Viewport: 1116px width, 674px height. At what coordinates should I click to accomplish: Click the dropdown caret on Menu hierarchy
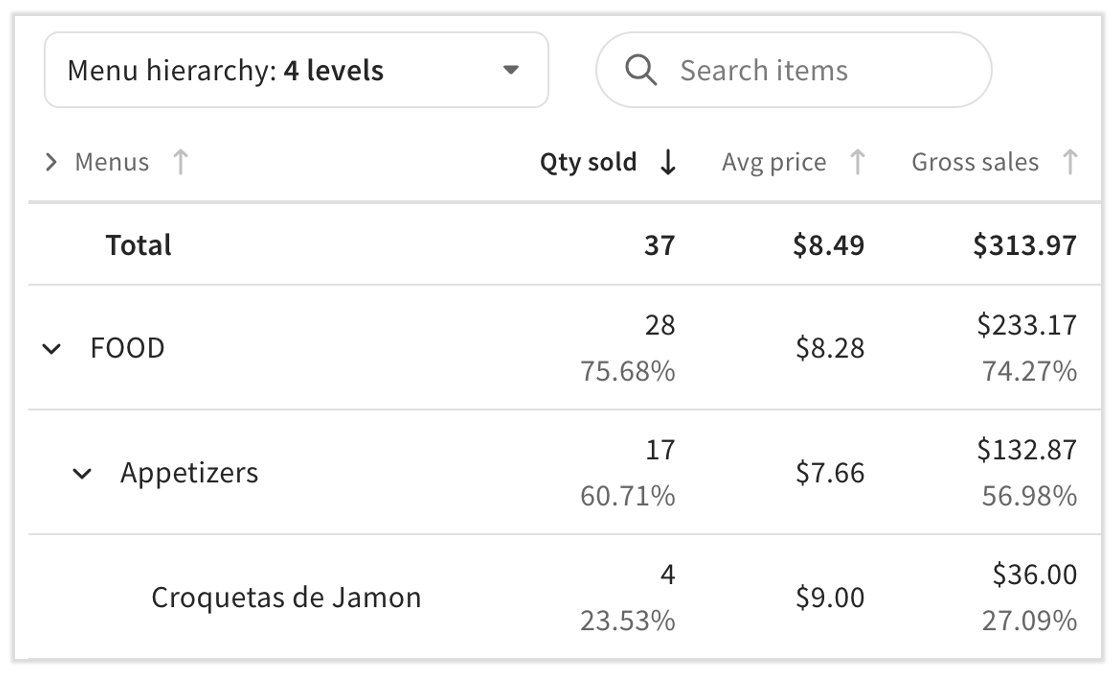pyautogui.click(x=511, y=71)
